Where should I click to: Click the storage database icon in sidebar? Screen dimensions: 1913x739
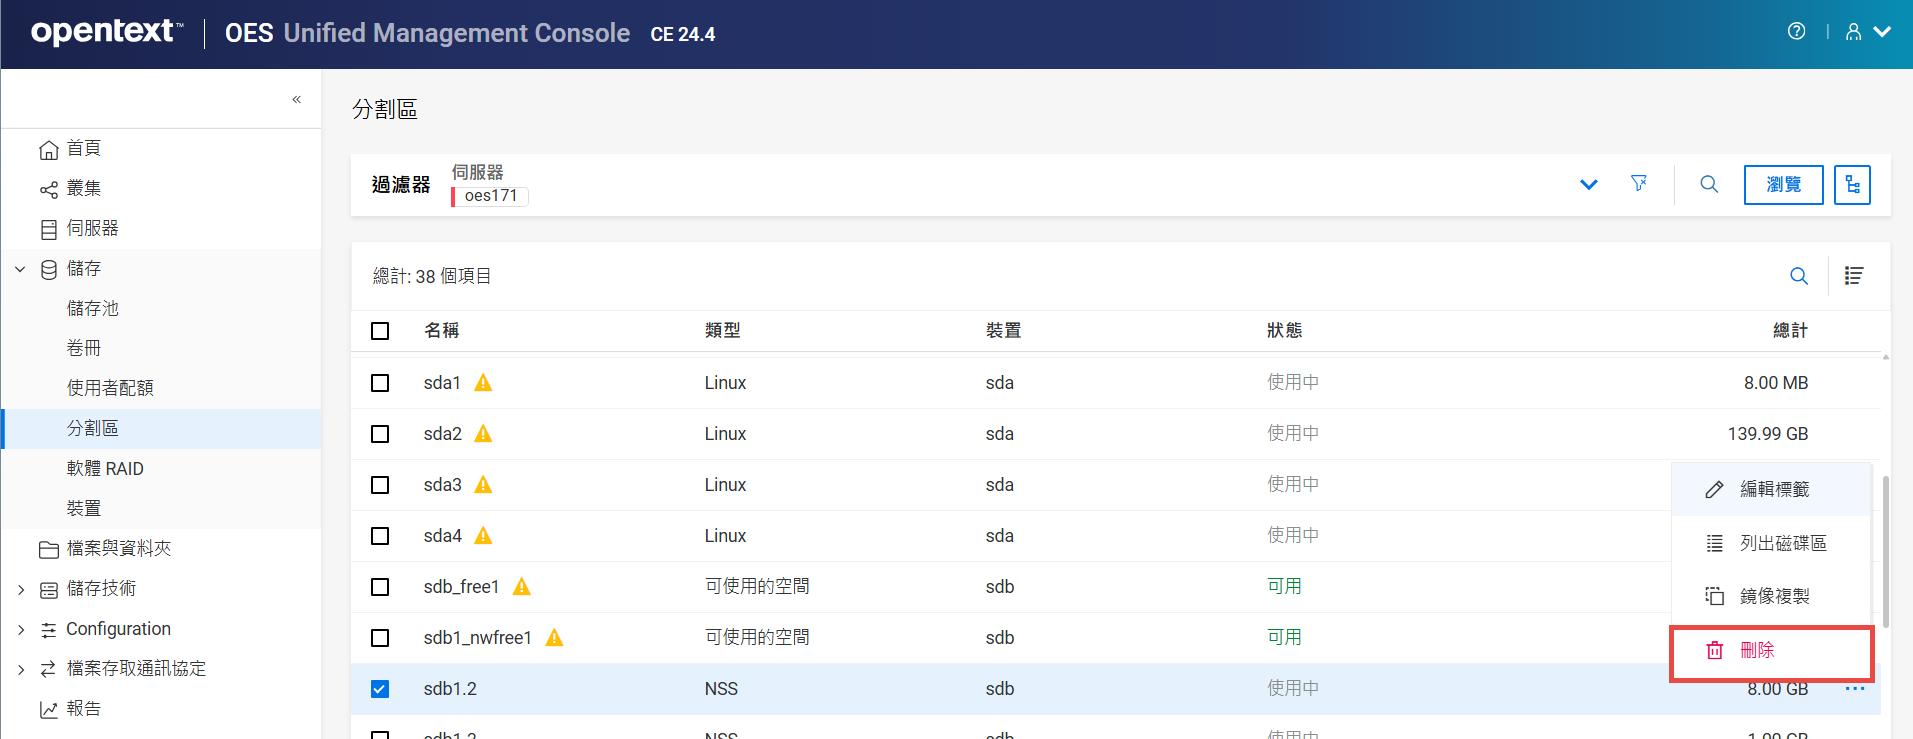pos(48,269)
